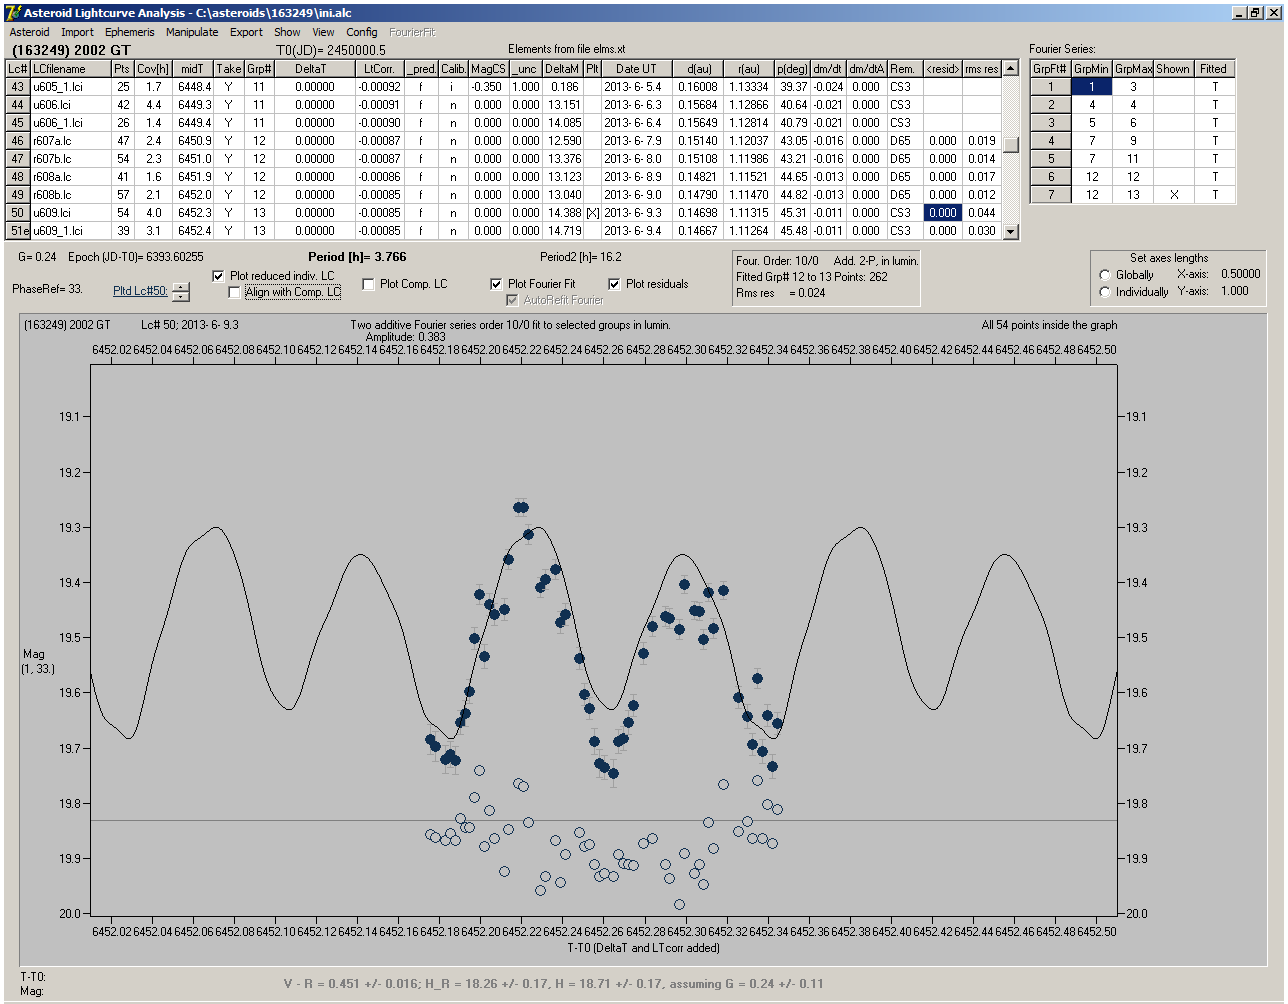This screenshot has width=1288, height=1004.
Task: Select row header 51e in lightcurve table
Action: [18, 231]
